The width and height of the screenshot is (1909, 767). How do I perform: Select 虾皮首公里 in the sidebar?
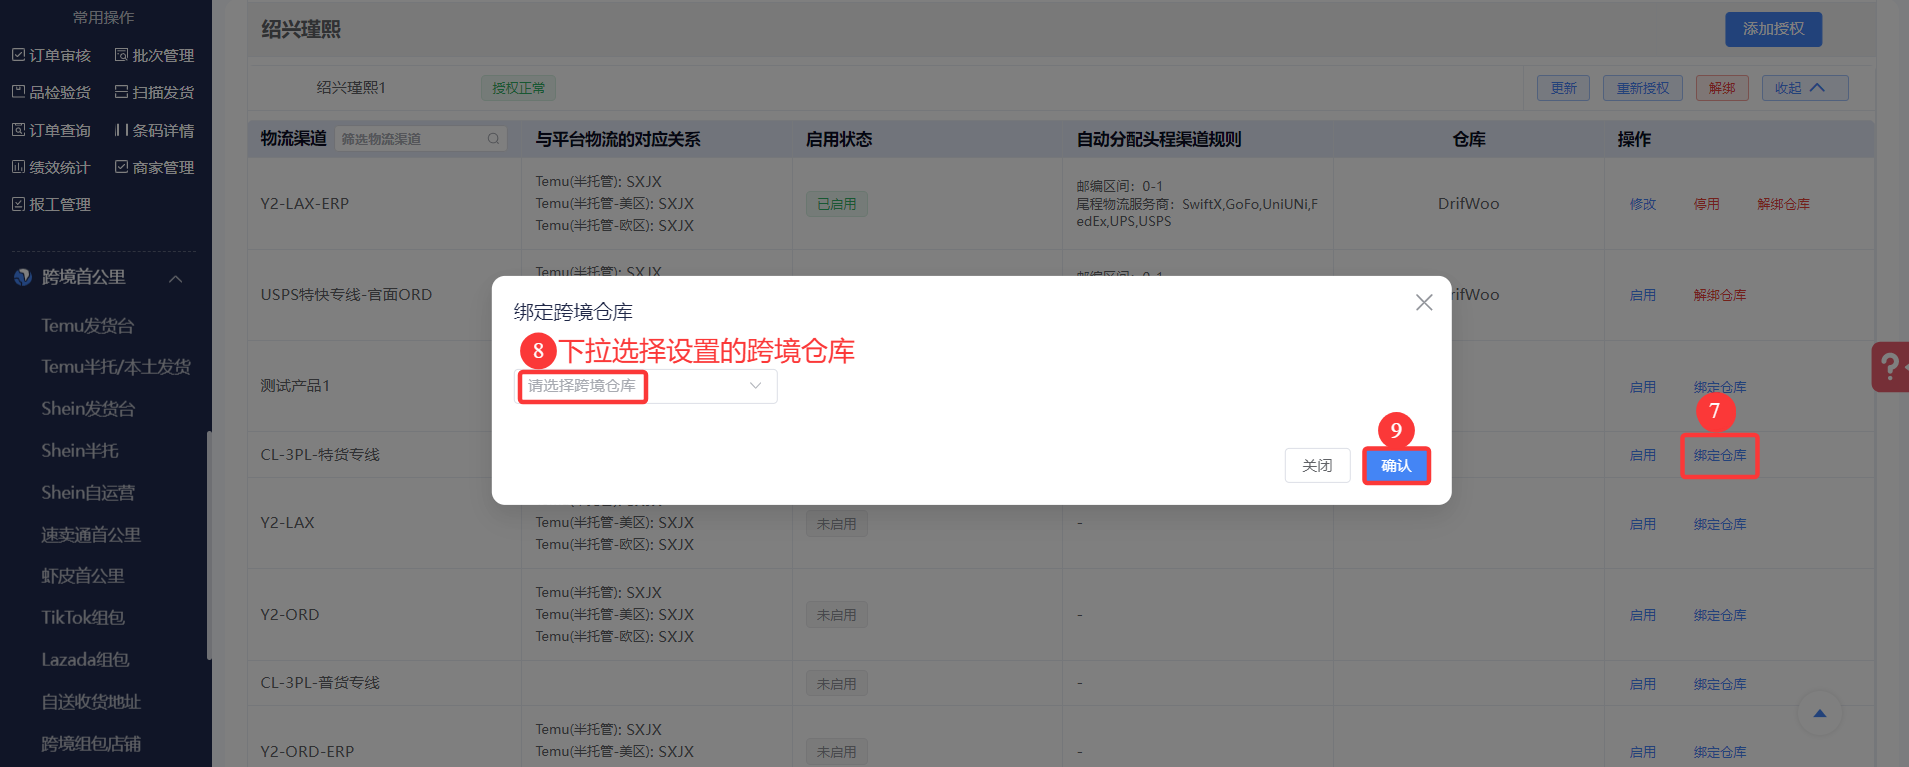pos(83,576)
